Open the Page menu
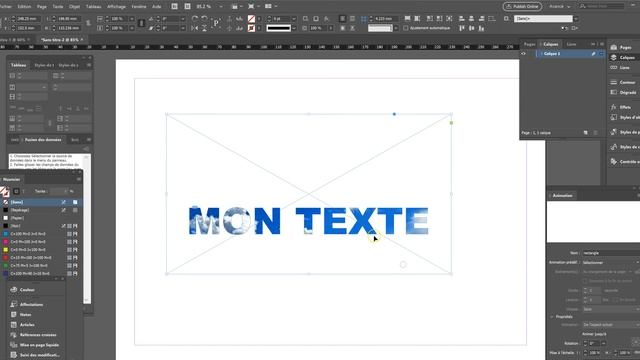 42,7
